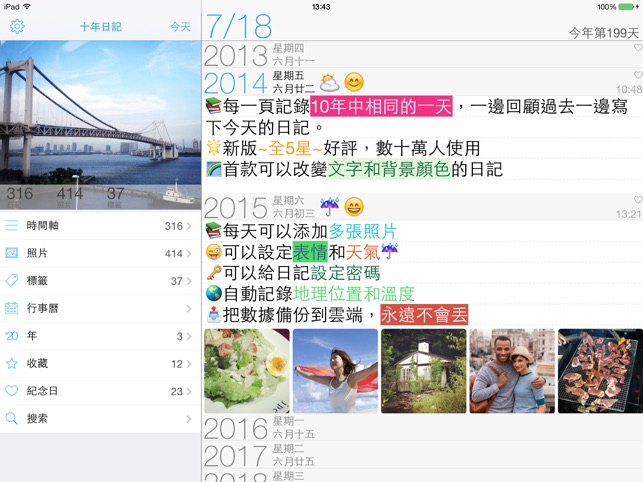Expand chevron beside 標籤 37

click(x=189, y=281)
